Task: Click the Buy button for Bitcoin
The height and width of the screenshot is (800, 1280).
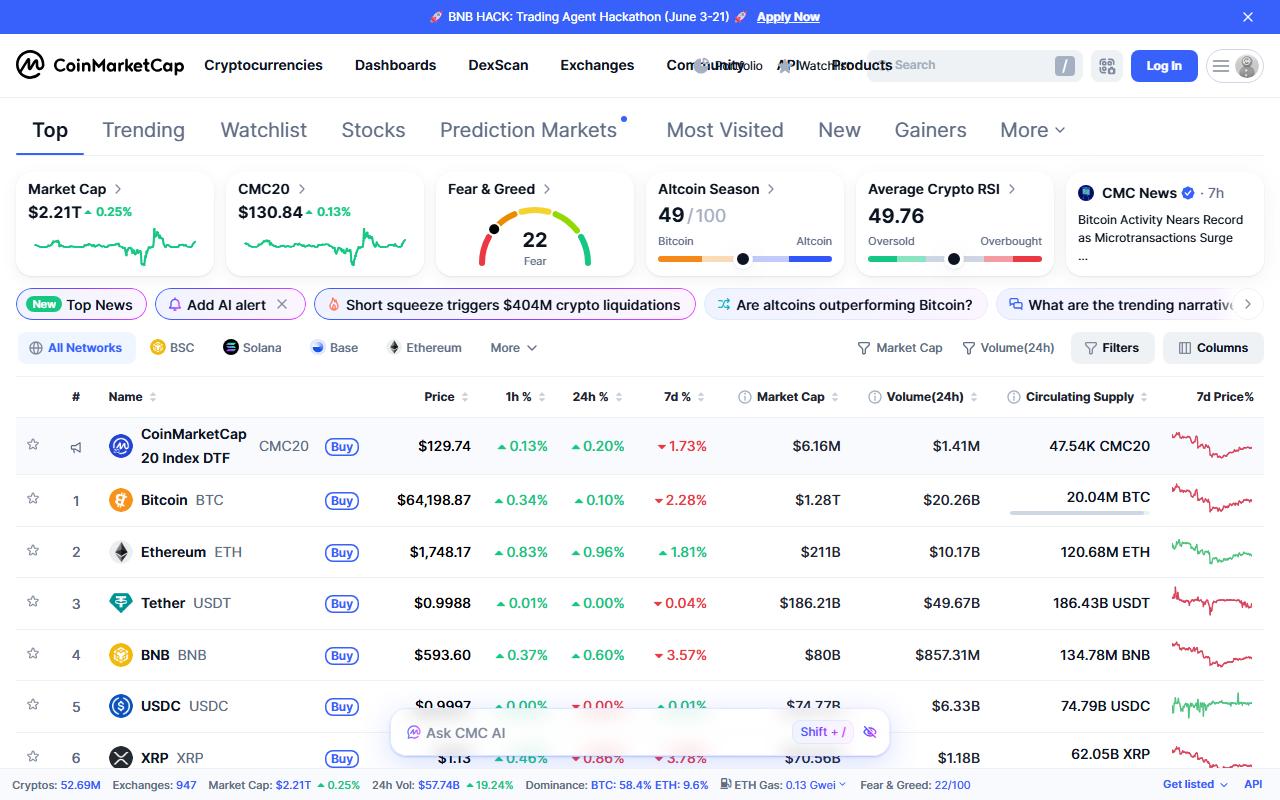Action: click(342, 500)
